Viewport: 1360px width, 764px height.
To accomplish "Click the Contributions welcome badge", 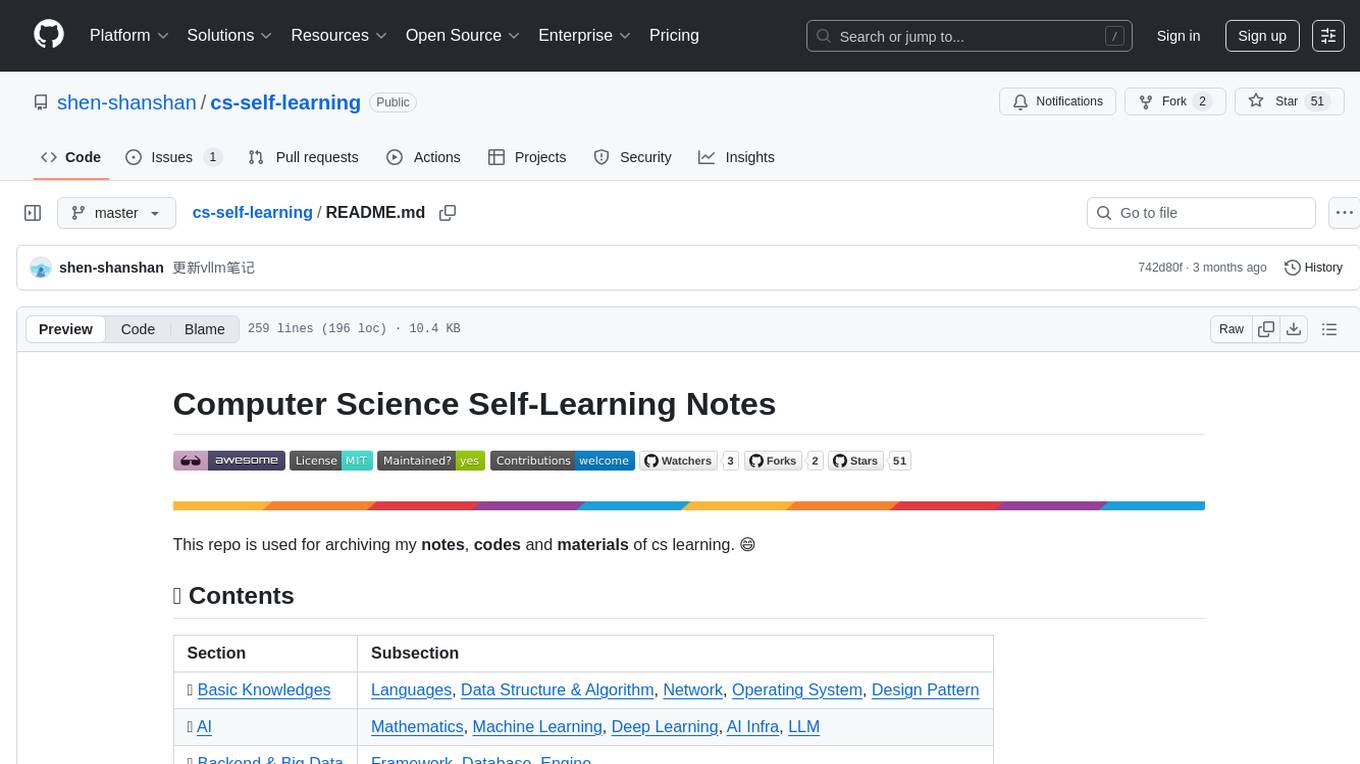I will tap(562, 461).
